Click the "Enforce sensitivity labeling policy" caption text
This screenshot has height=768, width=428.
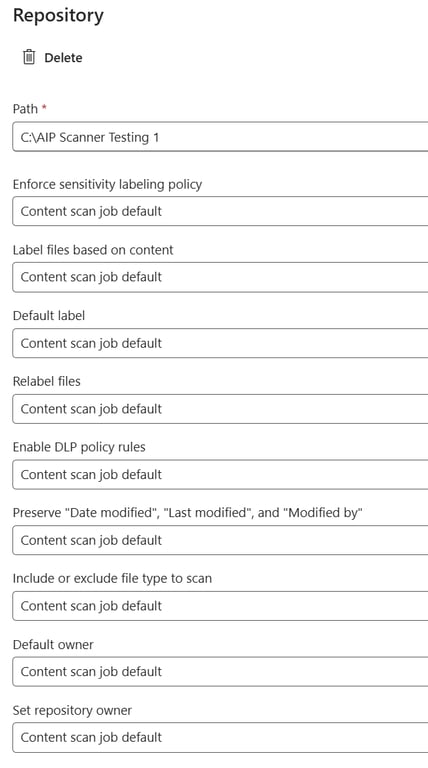tap(107, 184)
